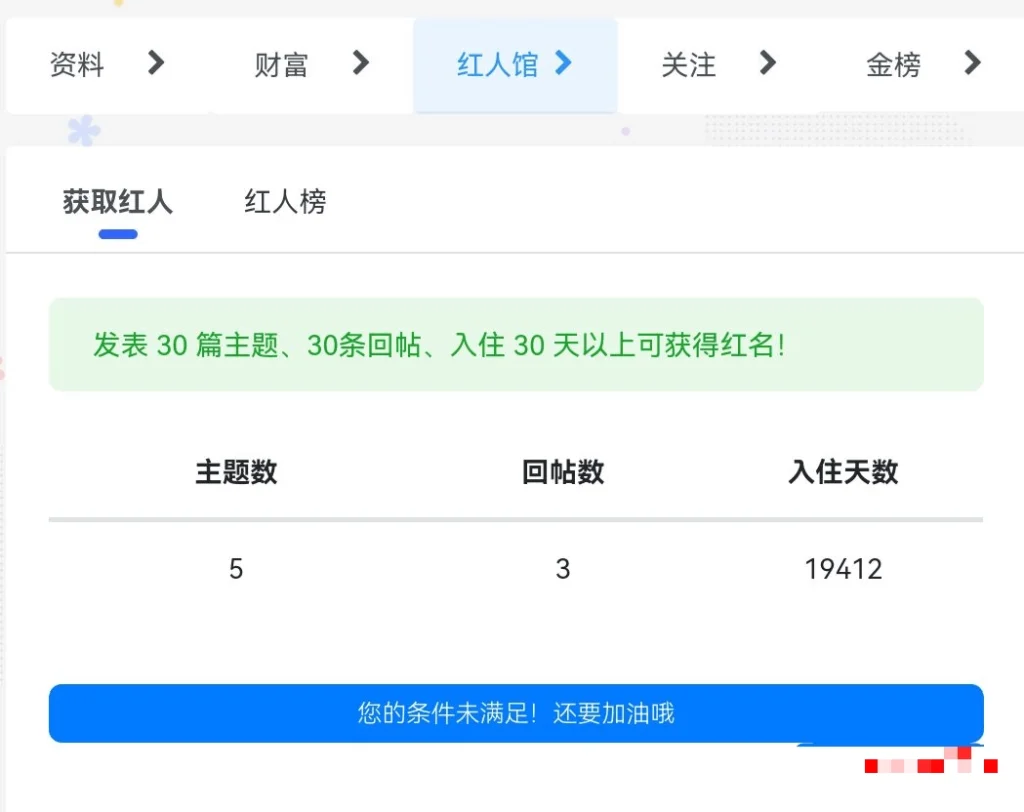Click the reply count value 3
Image resolution: width=1024 pixels, height=812 pixels.
point(563,569)
